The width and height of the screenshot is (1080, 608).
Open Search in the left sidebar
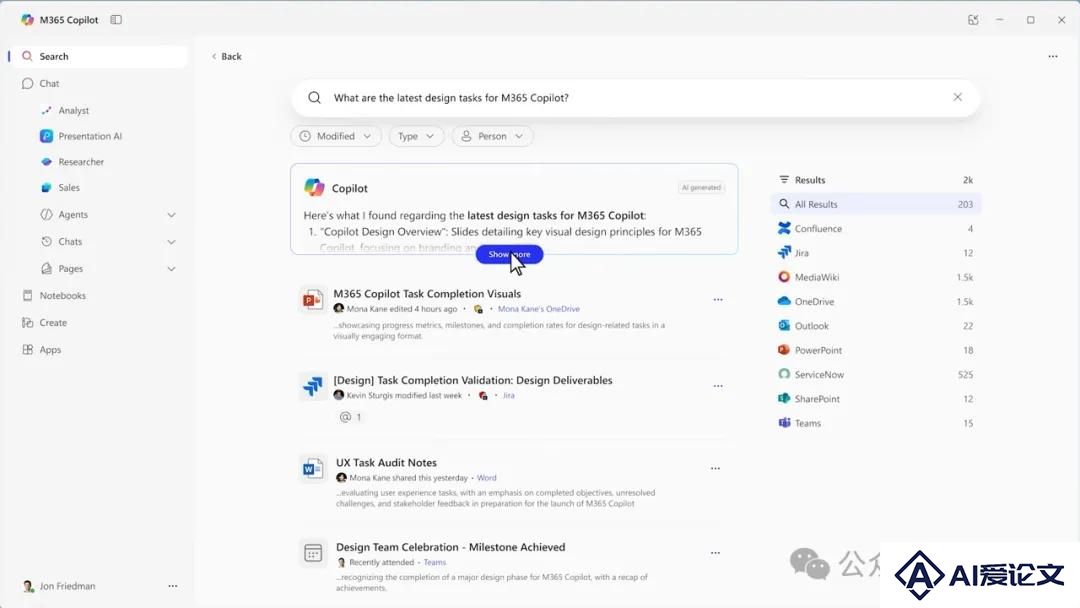tap(98, 56)
